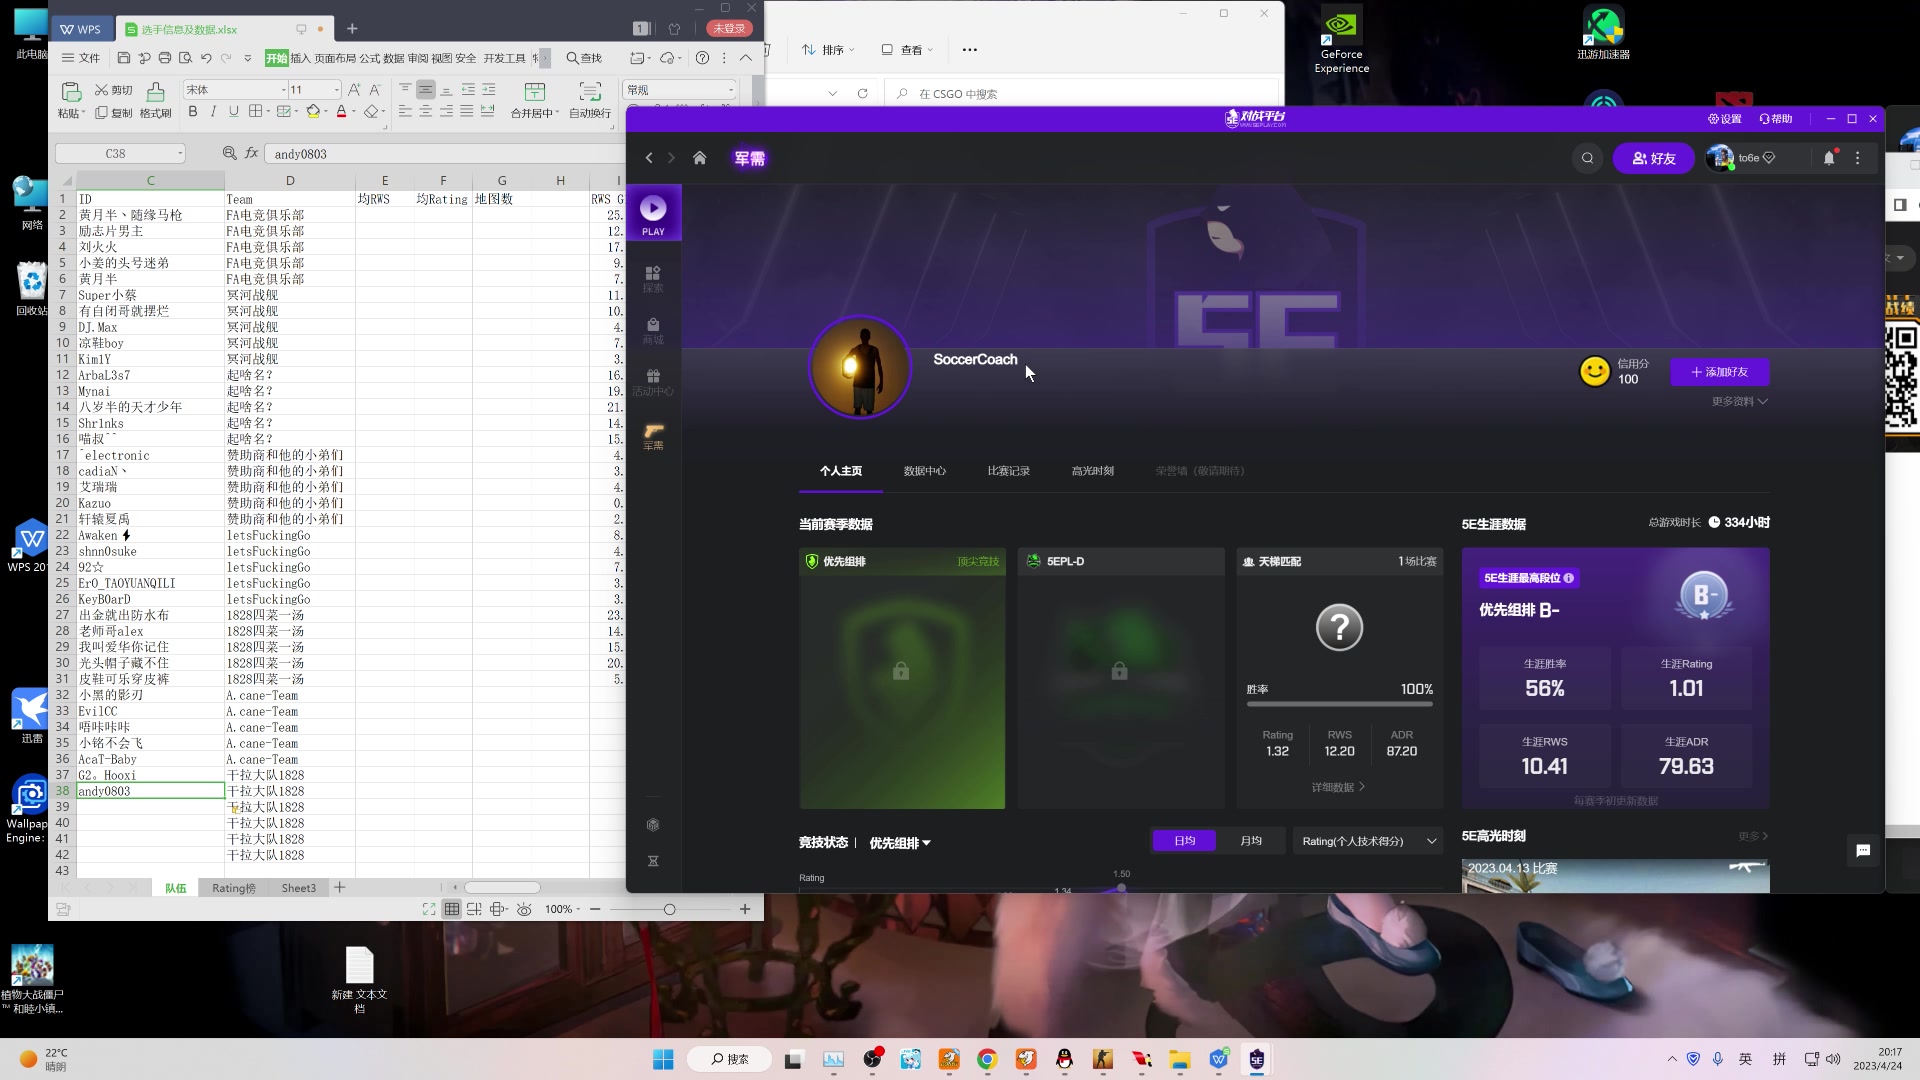
Task: Click the formula bar containing andy0803
Action: click(x=445, y=154)
